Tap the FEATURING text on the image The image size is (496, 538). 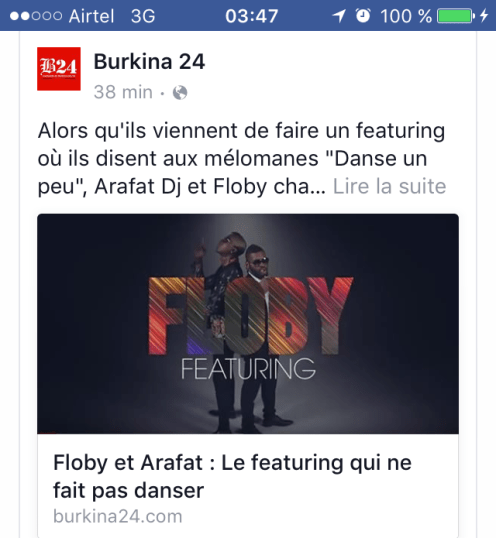tap(248, 369)
